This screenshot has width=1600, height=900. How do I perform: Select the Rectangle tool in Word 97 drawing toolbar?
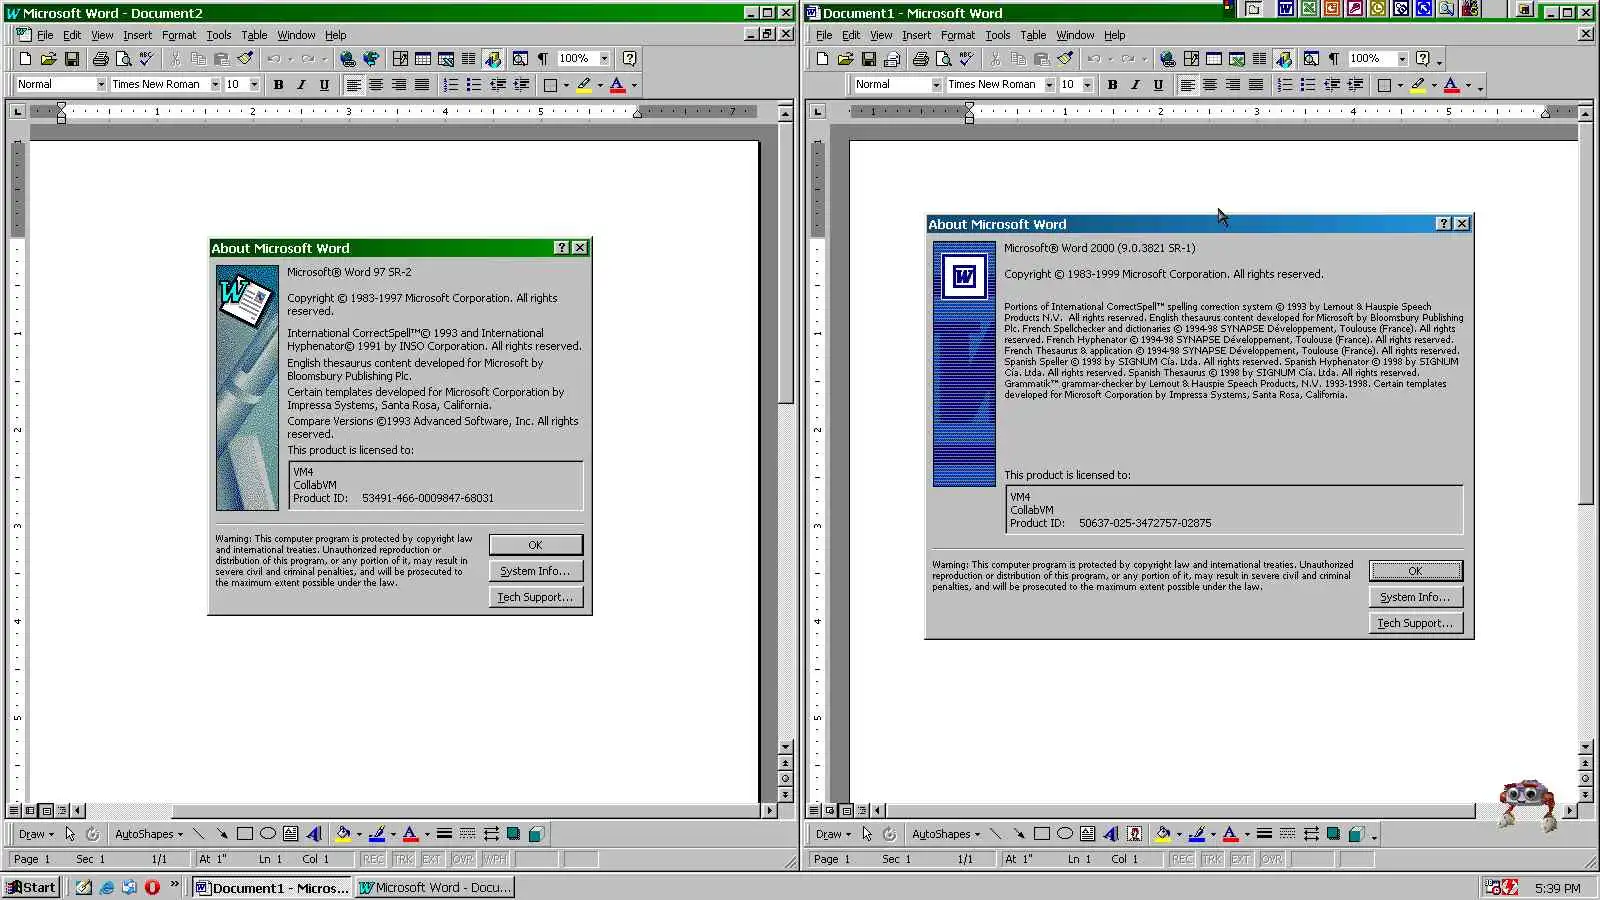click(245, 834)
